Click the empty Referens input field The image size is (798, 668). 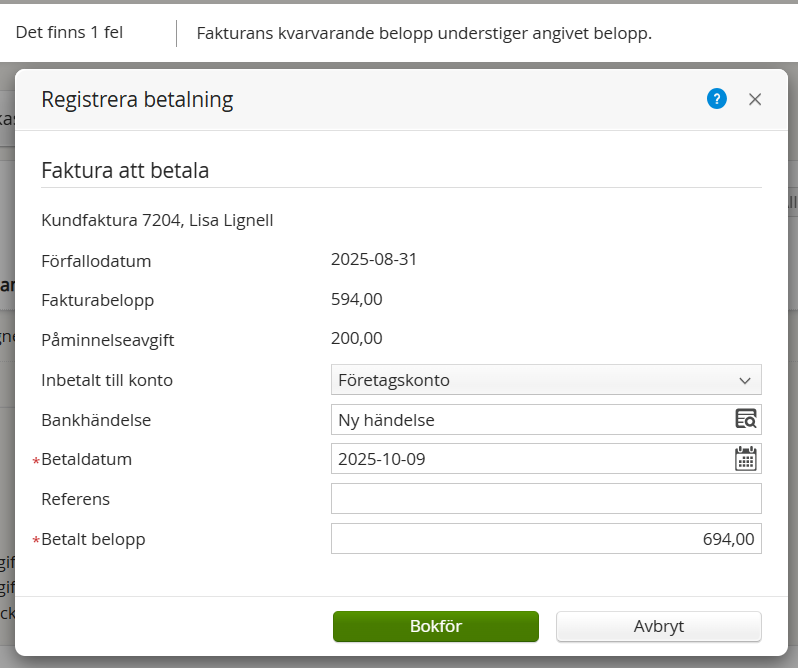(546, 499)
